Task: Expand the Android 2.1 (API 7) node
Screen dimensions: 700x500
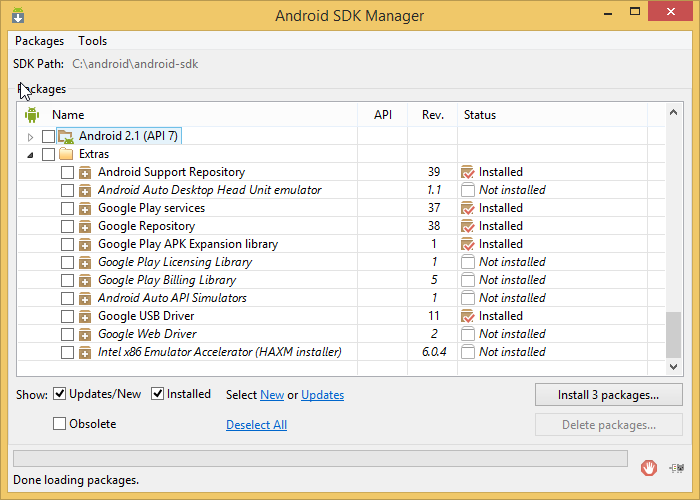Action: (30, 136)
